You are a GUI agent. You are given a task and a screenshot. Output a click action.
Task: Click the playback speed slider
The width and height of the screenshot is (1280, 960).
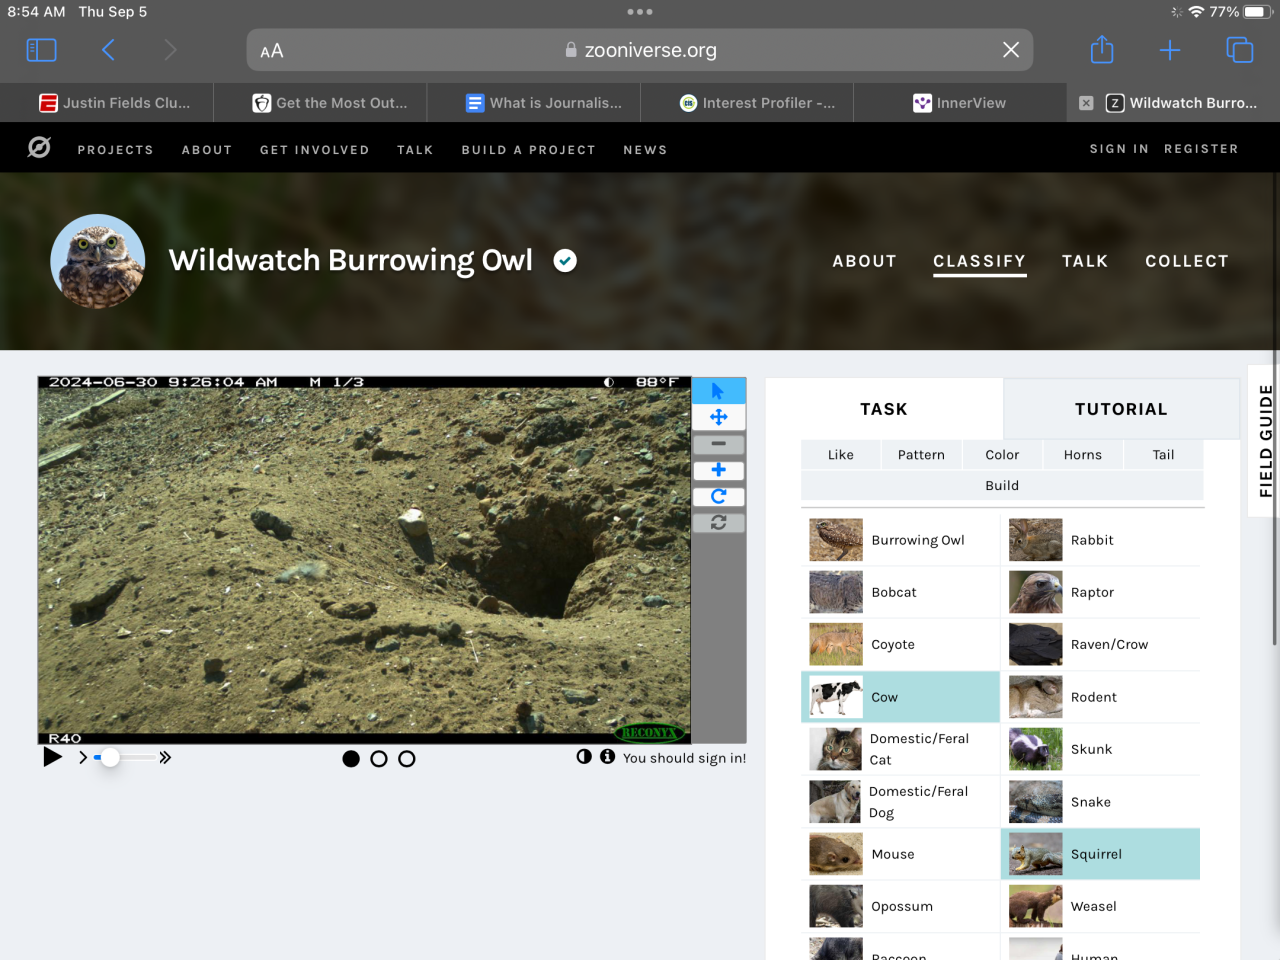tap(125, 758)
